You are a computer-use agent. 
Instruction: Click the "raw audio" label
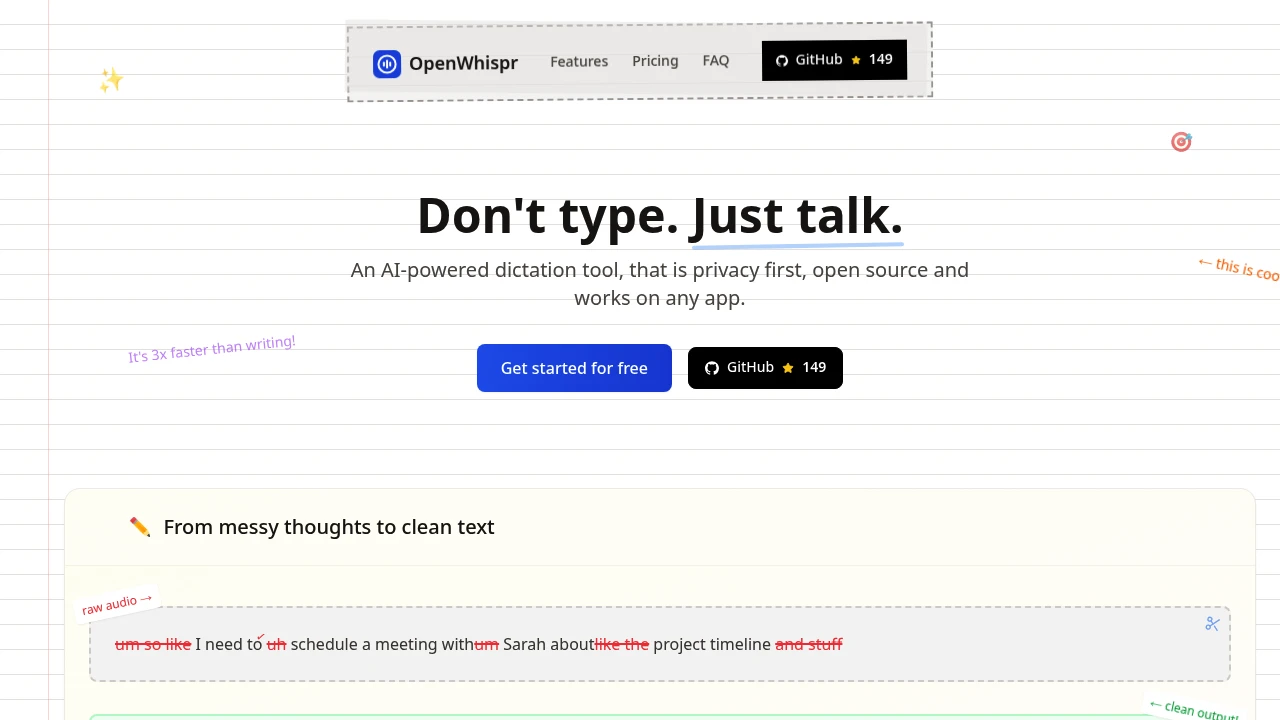(117, 604)
